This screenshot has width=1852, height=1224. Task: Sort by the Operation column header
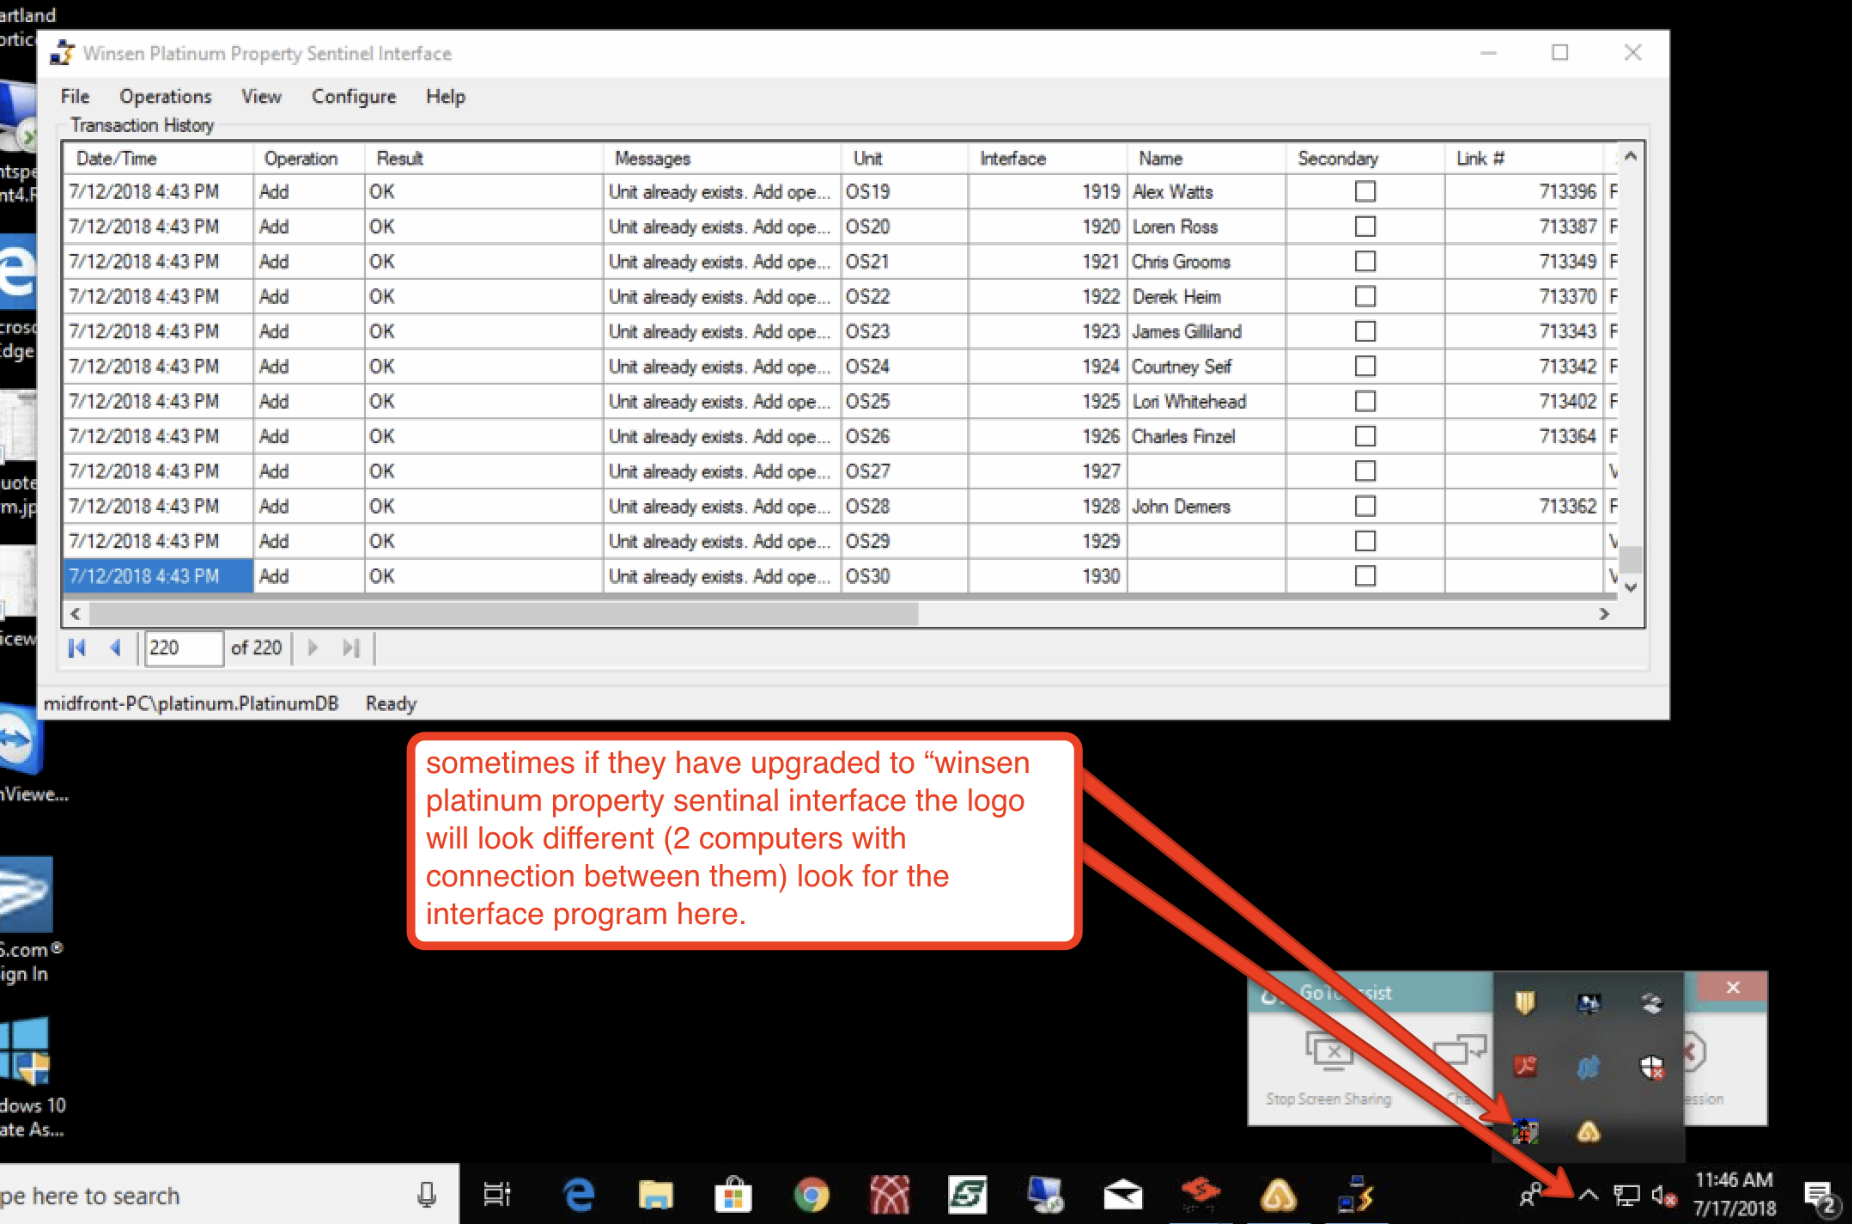click(x=309, y=158)
